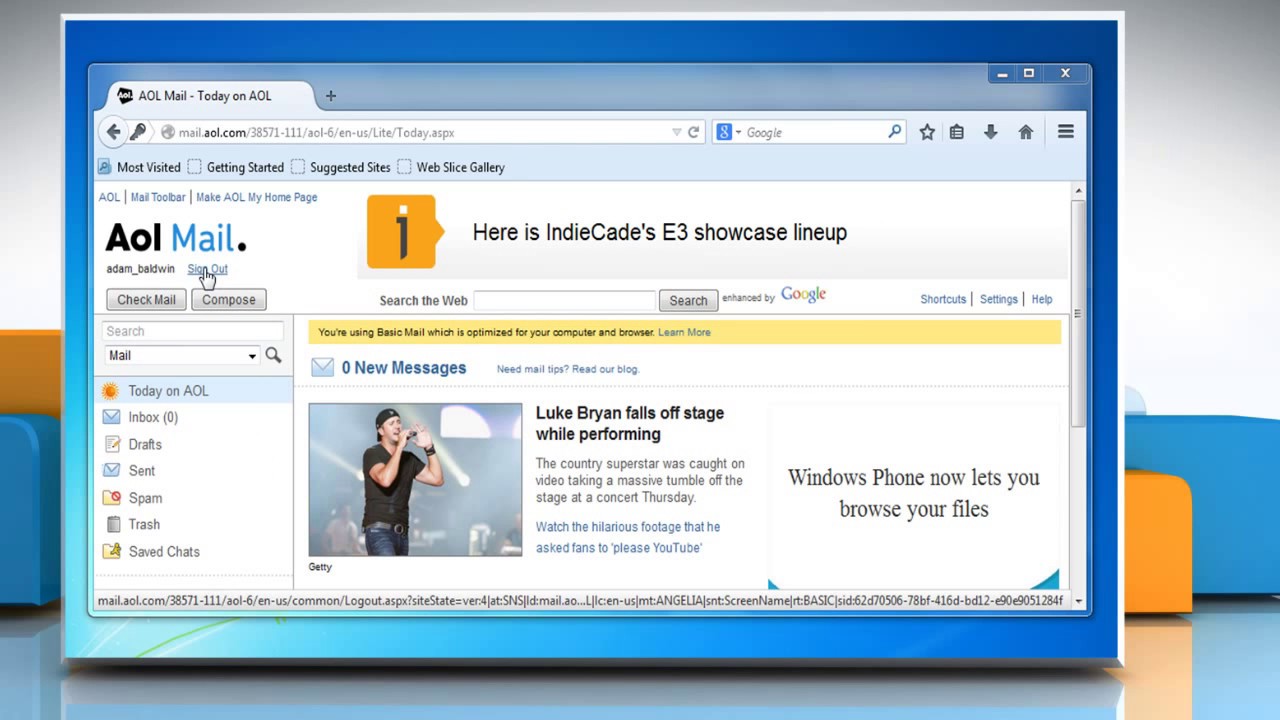This screenshot has width=1280, height=720.
Task: Reload the page with the refresh icon
Action: [x=693, y=132]
